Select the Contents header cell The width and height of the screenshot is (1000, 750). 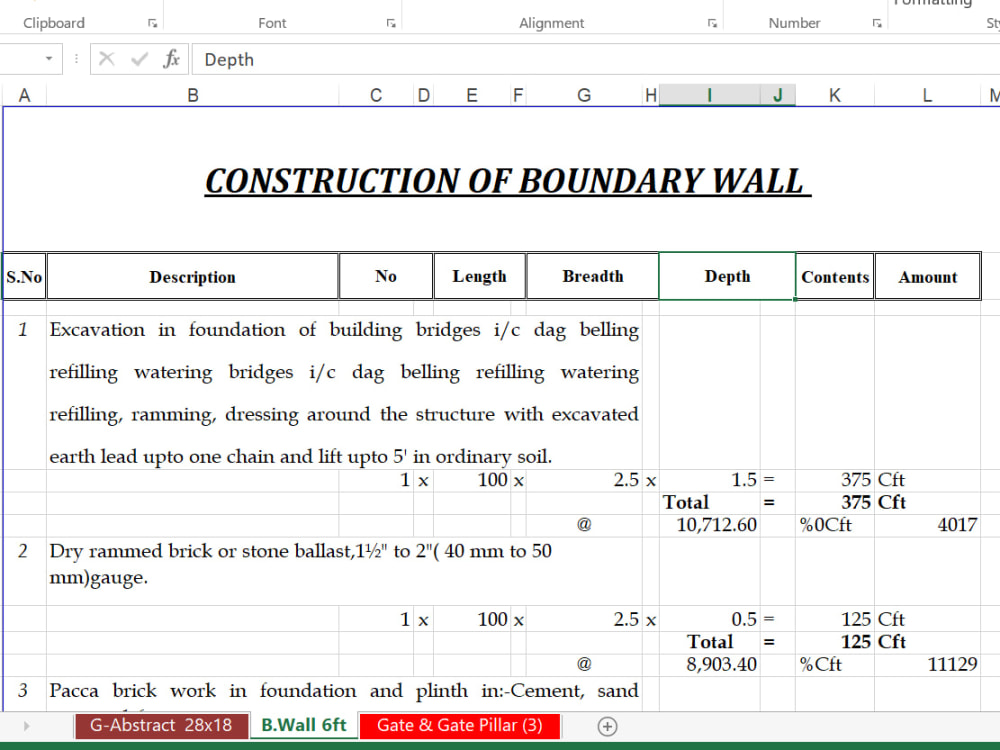point(835,276)
